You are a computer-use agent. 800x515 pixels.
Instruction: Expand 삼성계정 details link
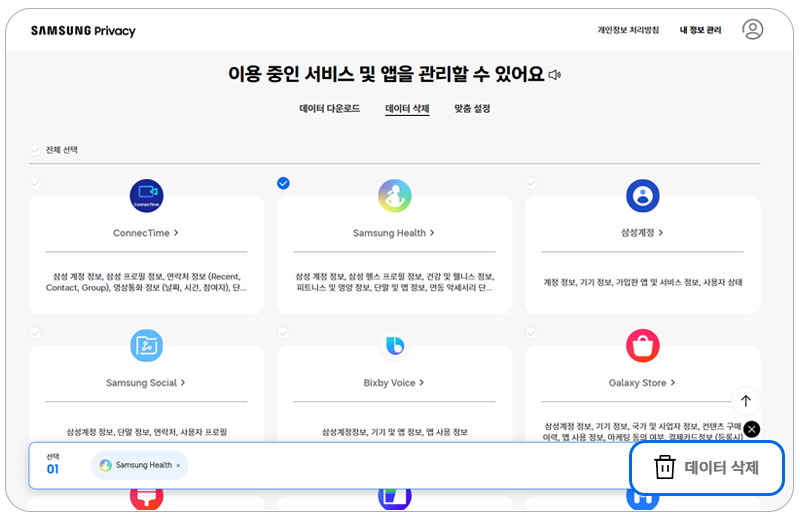642,233
